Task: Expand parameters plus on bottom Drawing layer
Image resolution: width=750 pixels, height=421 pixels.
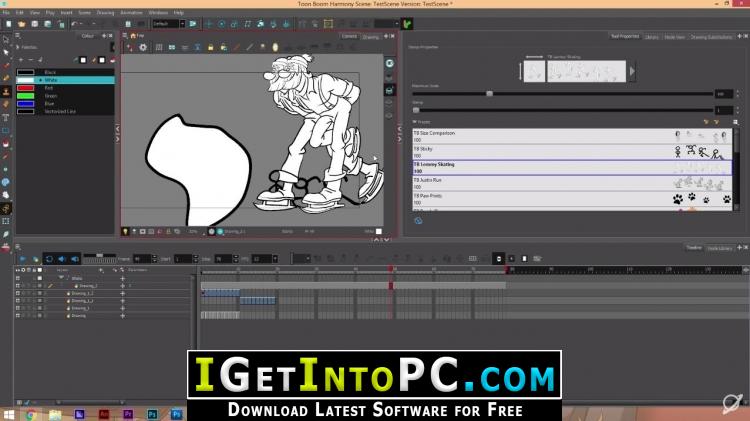Action: click(x=122, y=316)
